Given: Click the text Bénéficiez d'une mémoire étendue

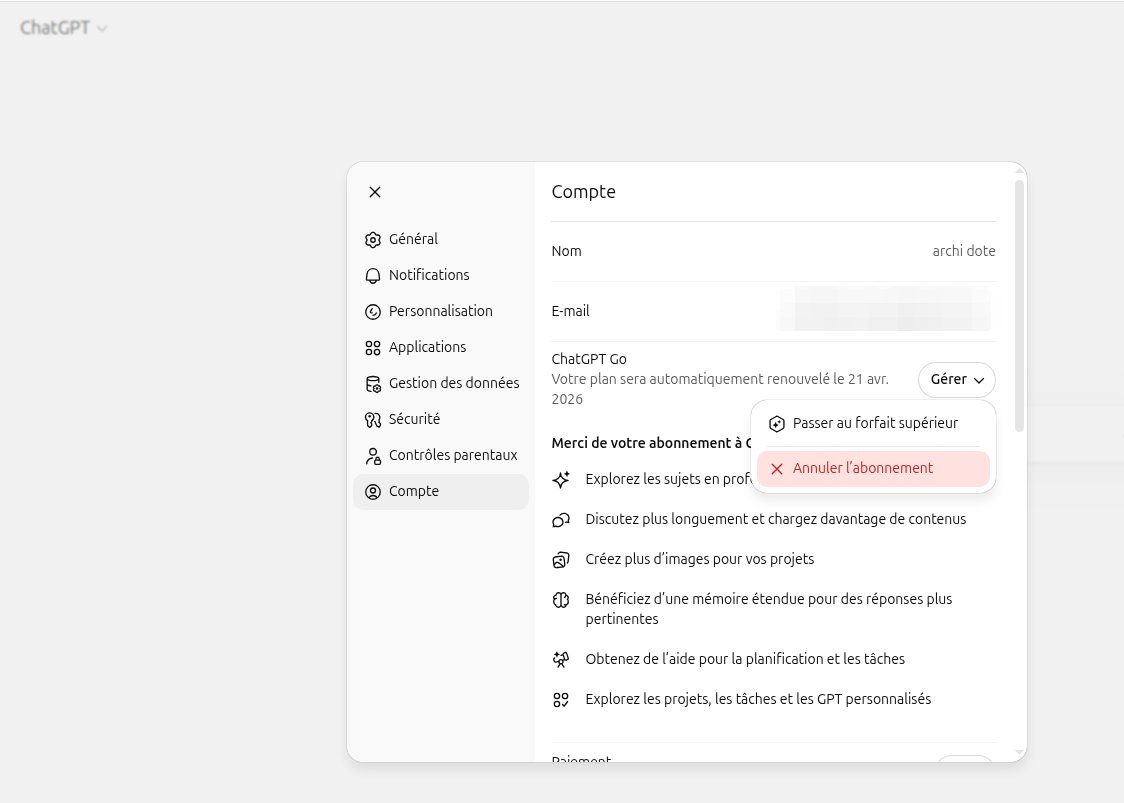Looking at the screenshot, I should (768, 609).
